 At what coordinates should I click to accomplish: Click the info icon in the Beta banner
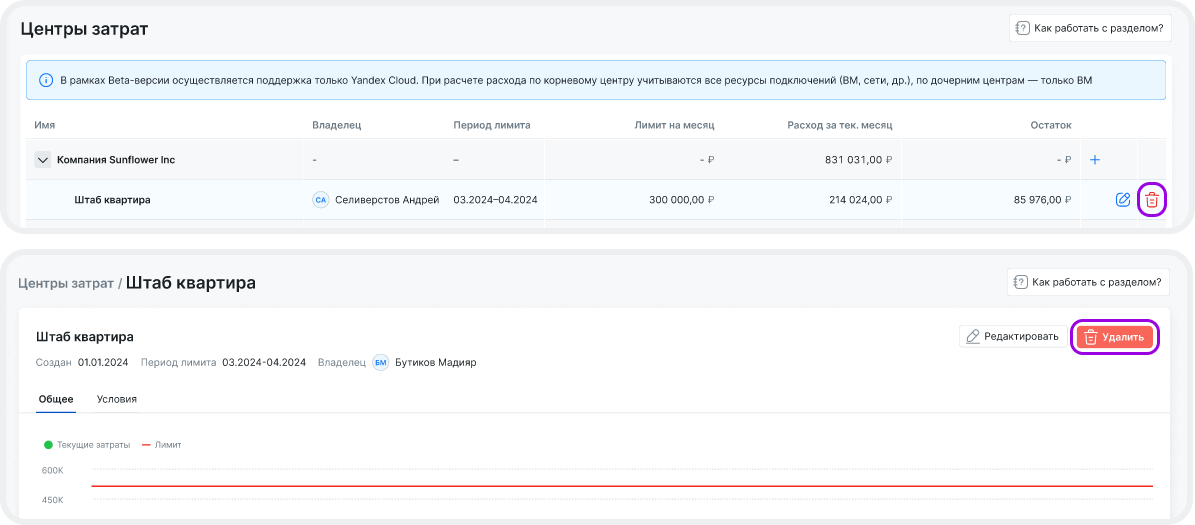pyautogui.click(x=46, y=80)
